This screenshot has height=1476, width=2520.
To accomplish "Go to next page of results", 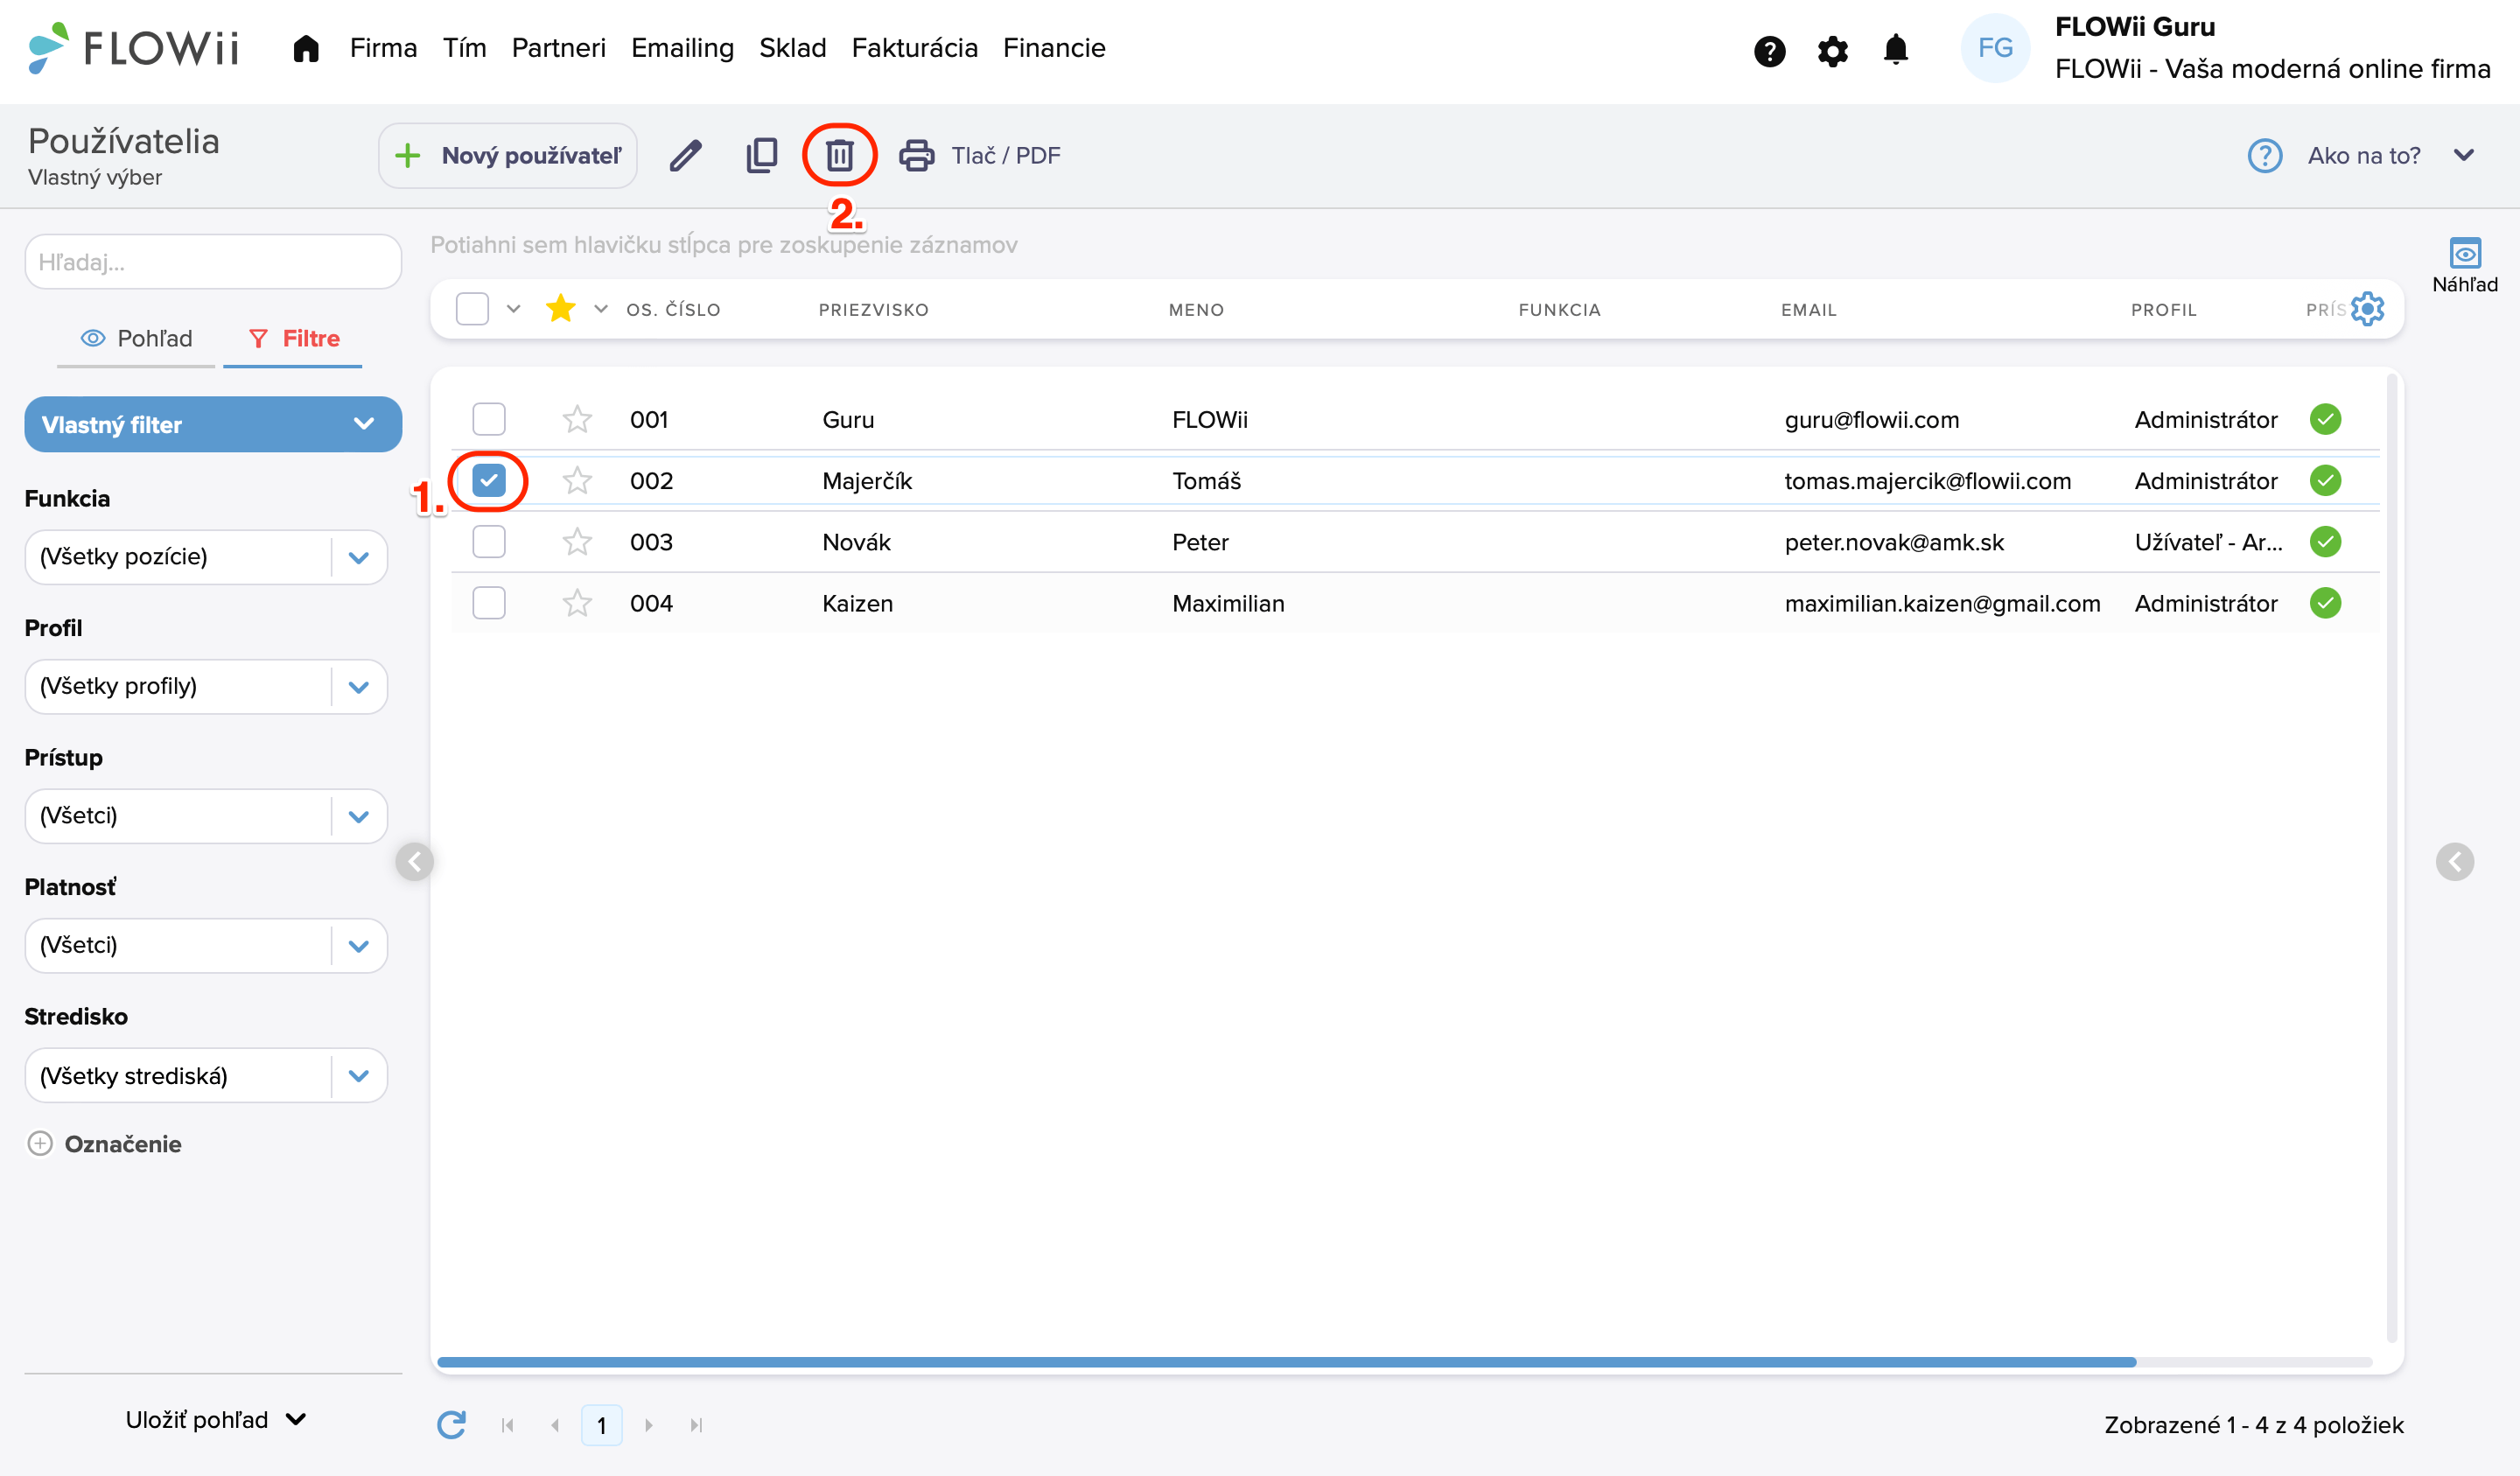I will pyautogui.click(x=648, y=1425).
